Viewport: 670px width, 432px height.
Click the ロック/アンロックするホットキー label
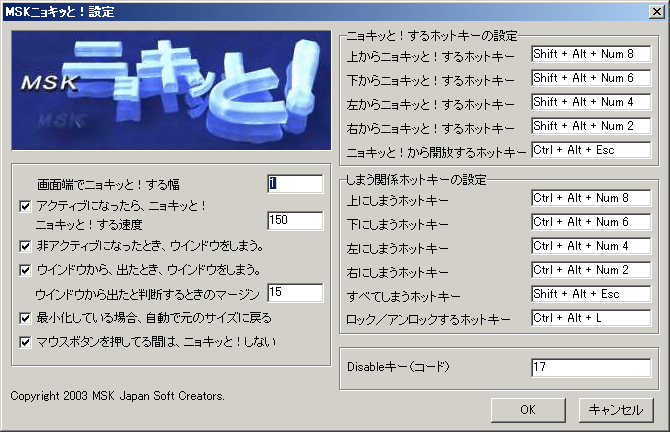point(428,320)
